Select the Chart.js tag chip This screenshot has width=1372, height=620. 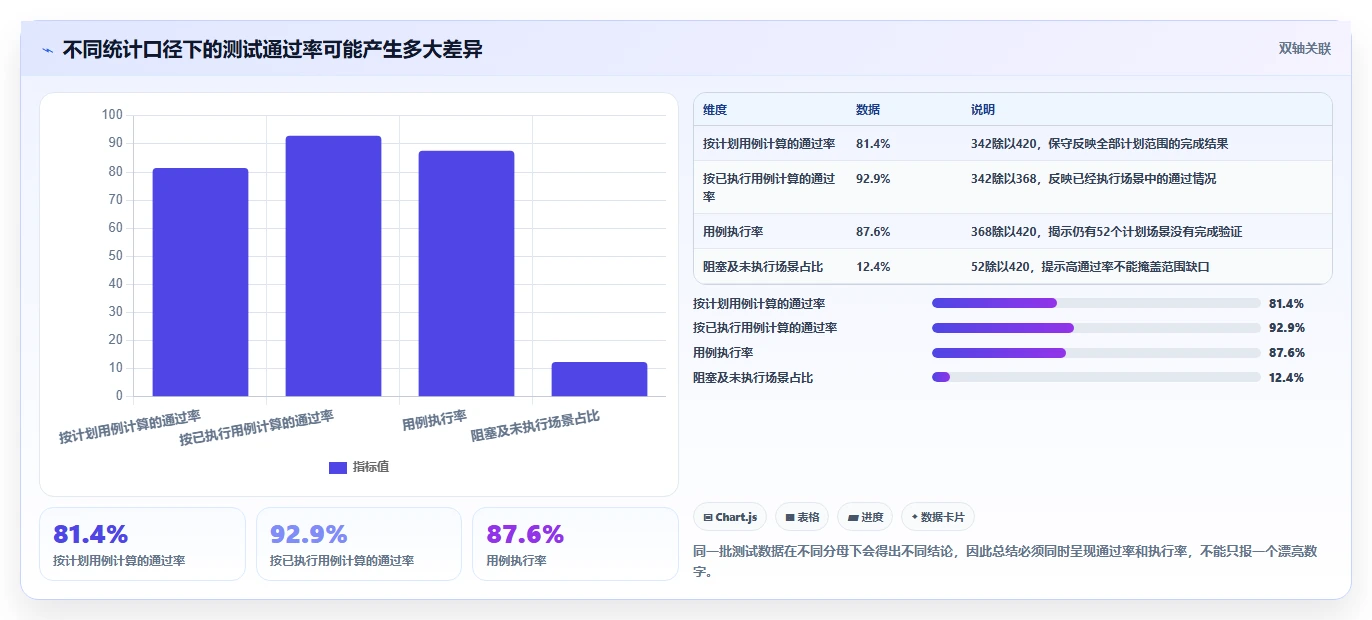point(730,517)
